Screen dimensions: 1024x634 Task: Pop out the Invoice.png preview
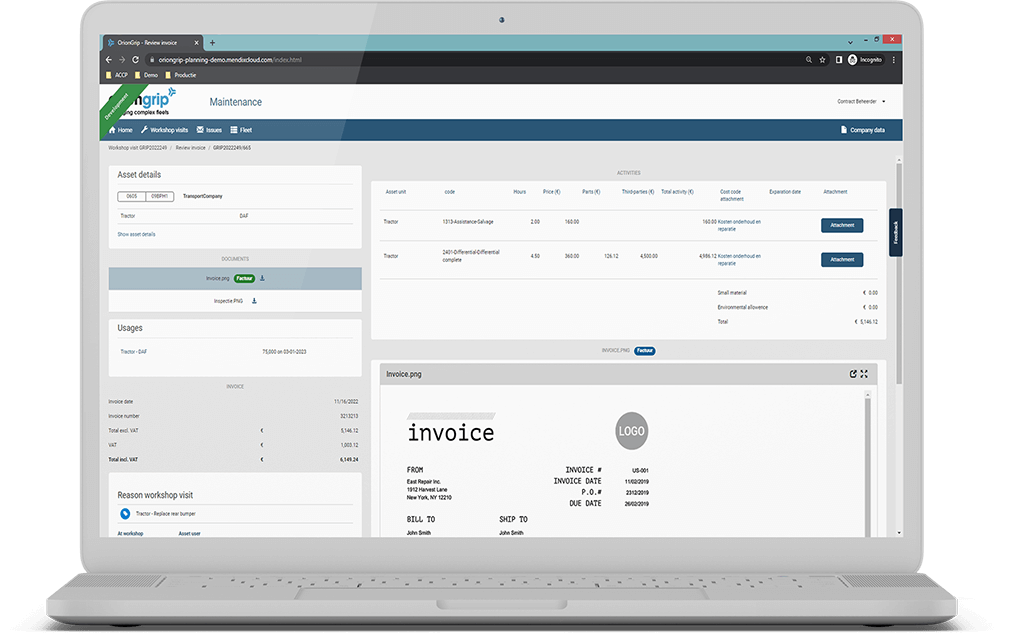853,373
